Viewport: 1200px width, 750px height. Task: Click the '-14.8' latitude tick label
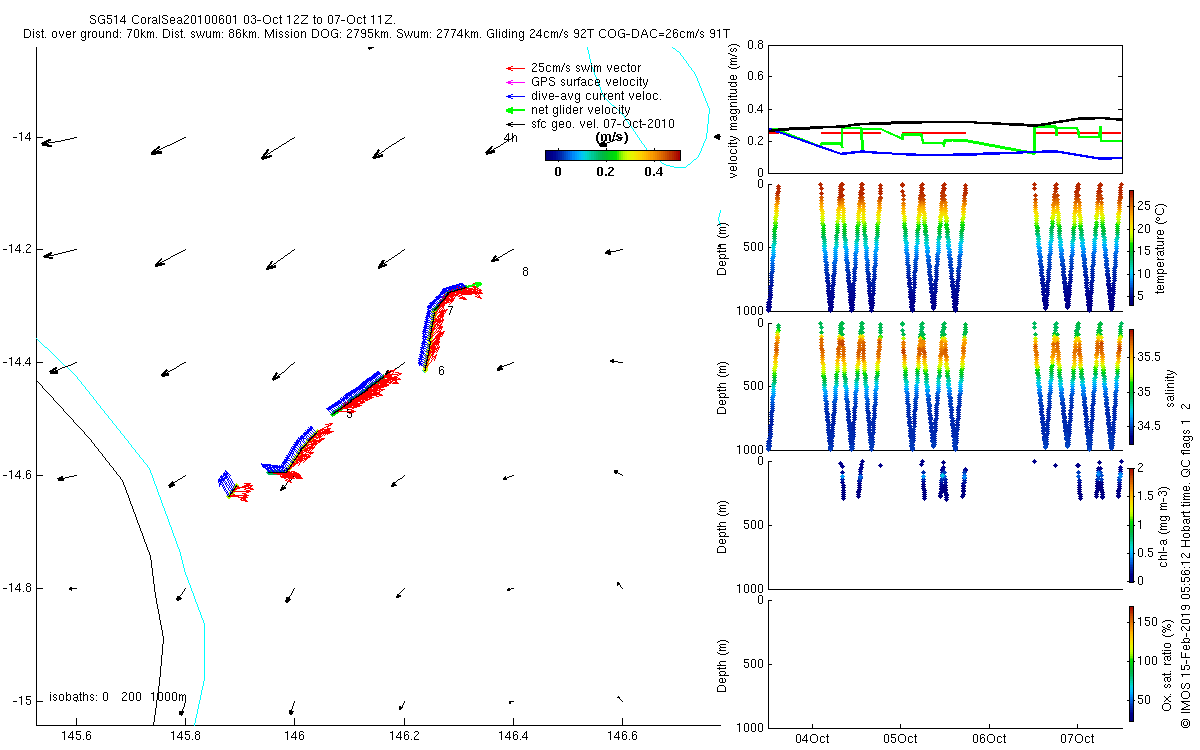coord(17,588)
